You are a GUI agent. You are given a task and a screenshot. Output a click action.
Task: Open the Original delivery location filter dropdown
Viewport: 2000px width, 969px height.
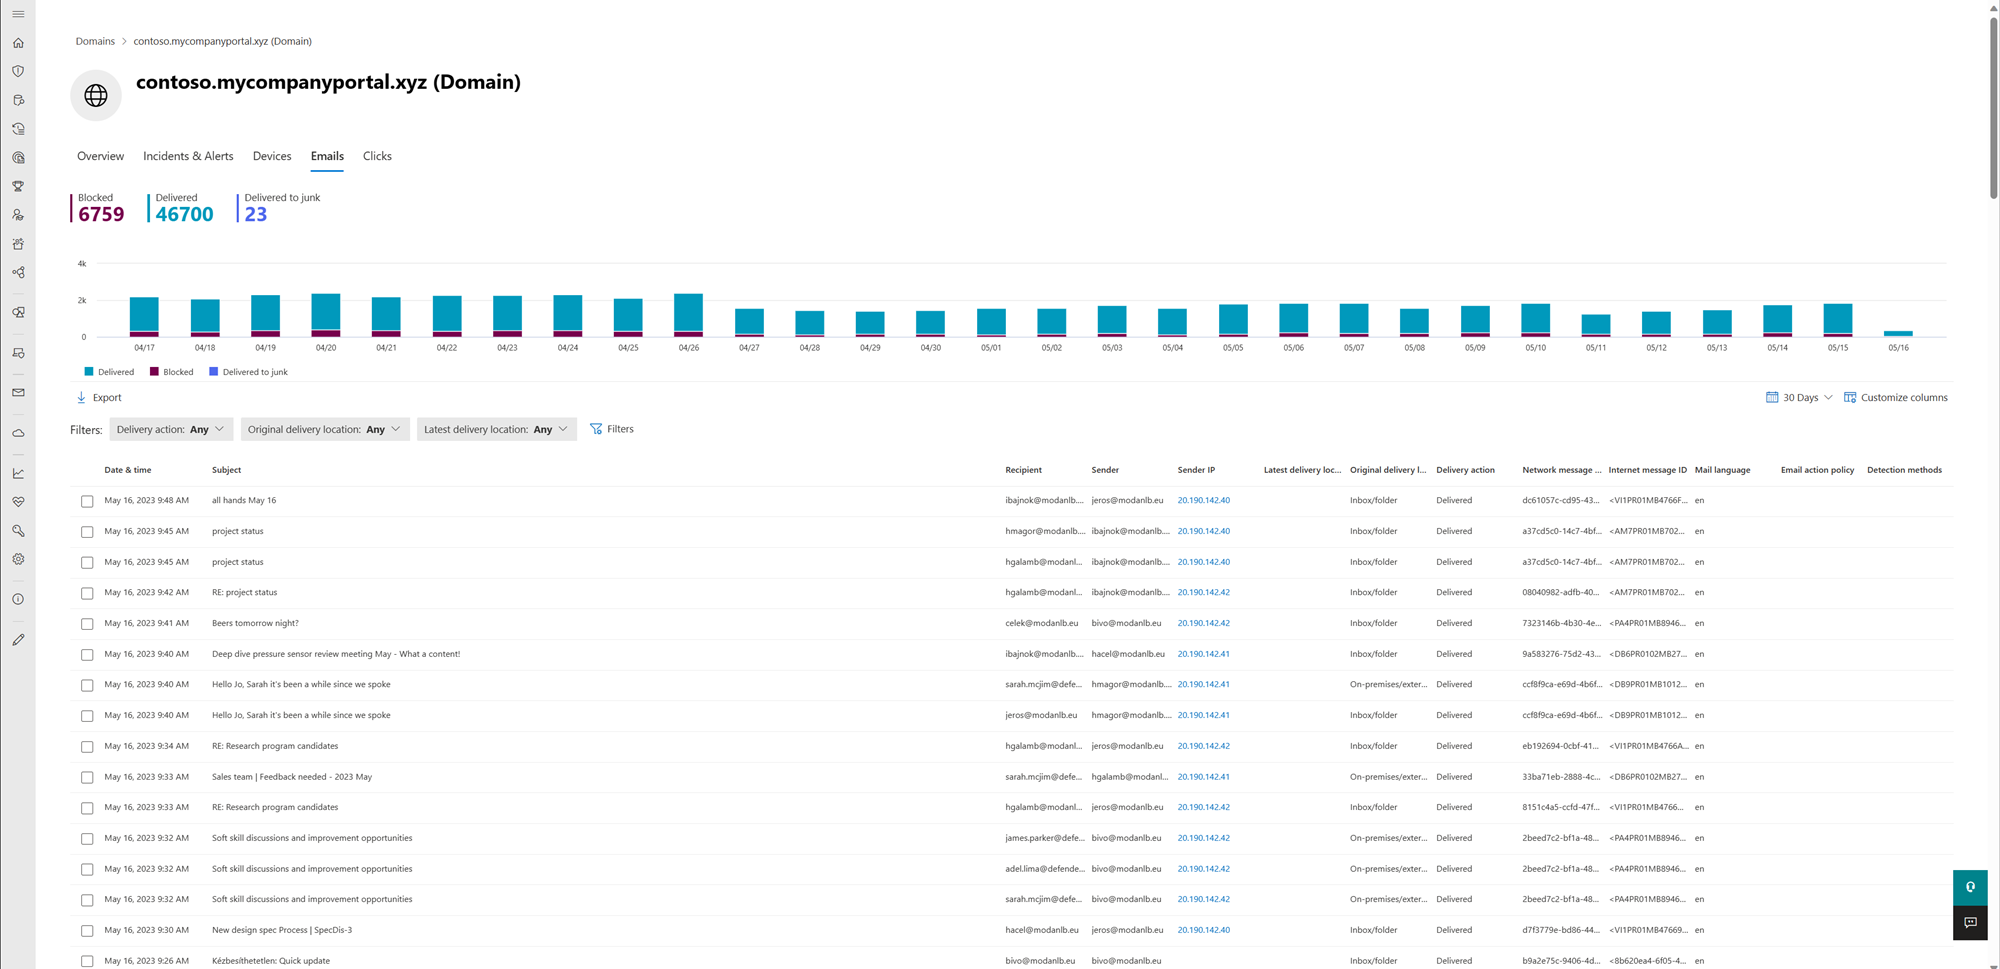pos(324,429)
